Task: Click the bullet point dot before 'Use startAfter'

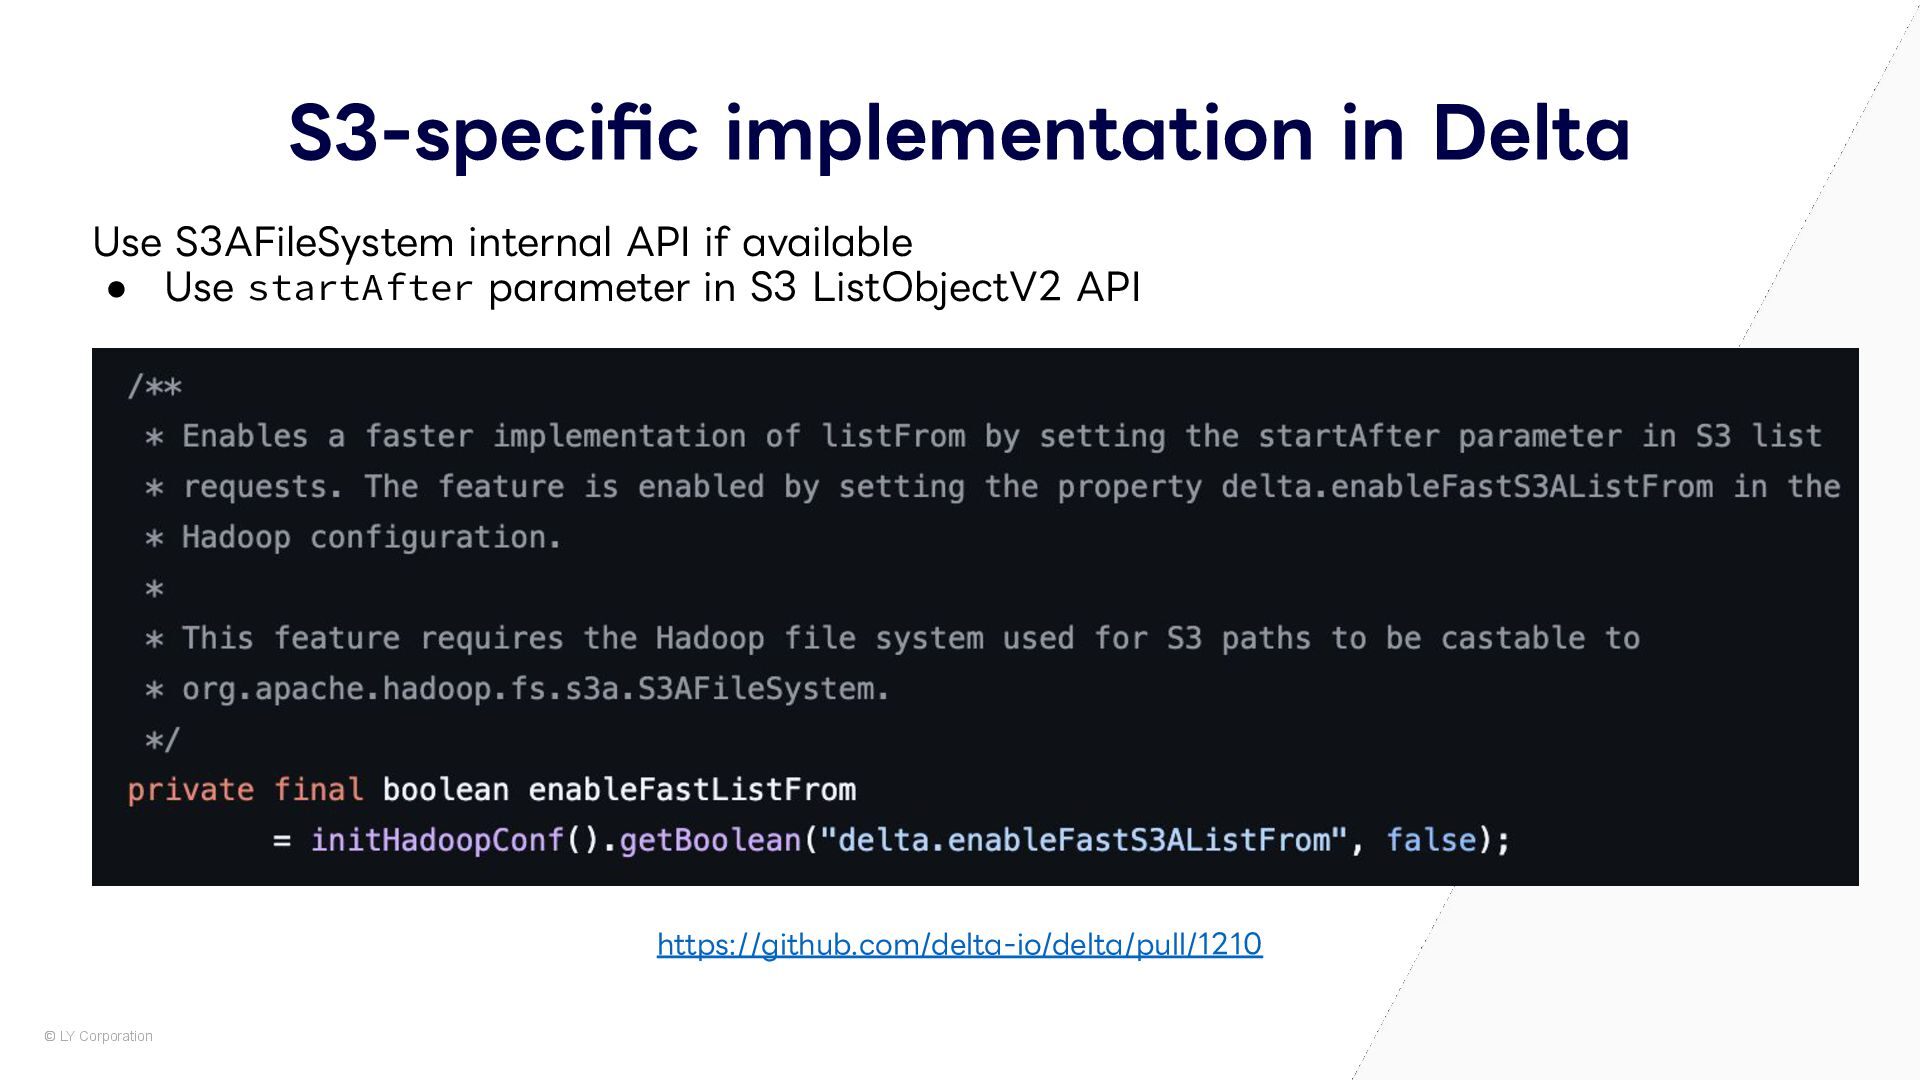Action: (118, 289)
